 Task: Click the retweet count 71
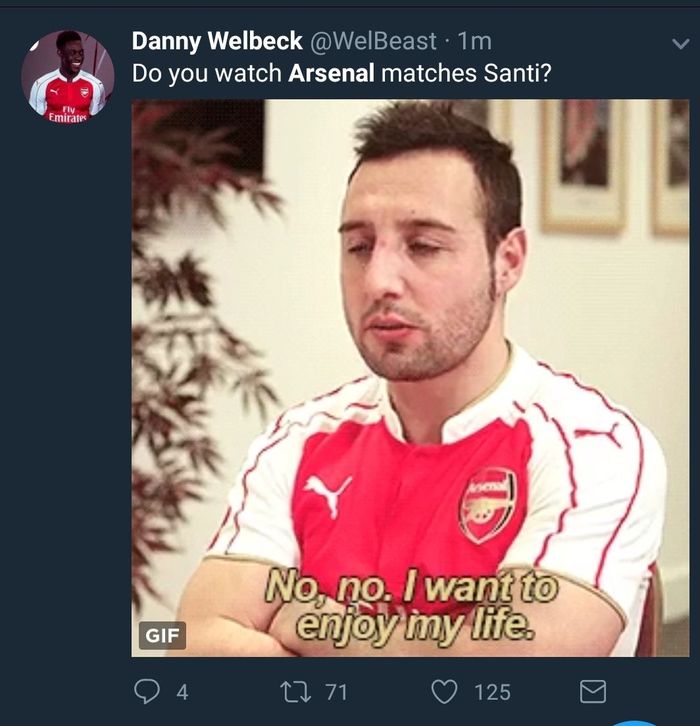click(x=336, y=693)
